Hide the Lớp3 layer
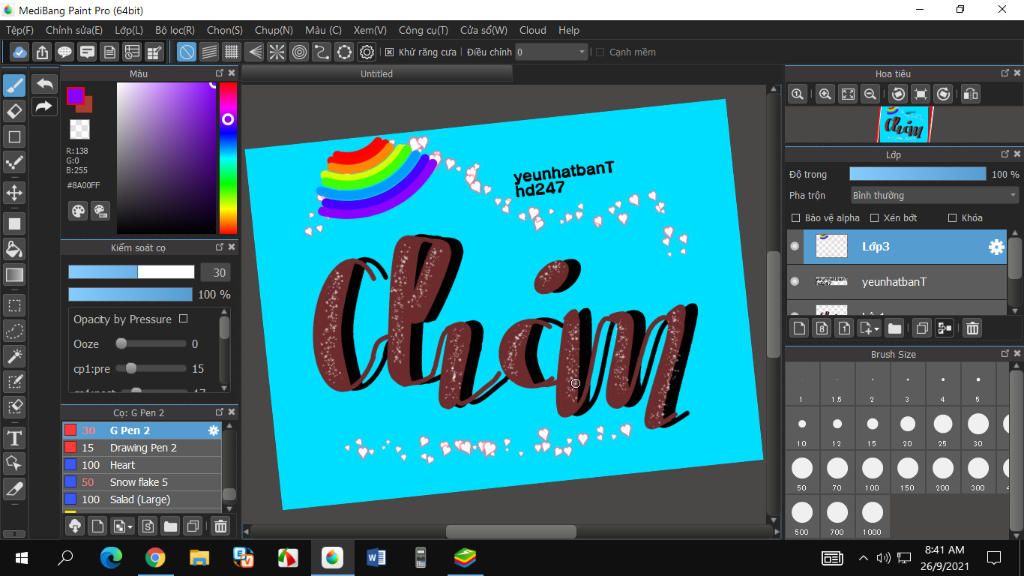The height and width of the screenshot is (576, 1024). [x=795, y=246]
